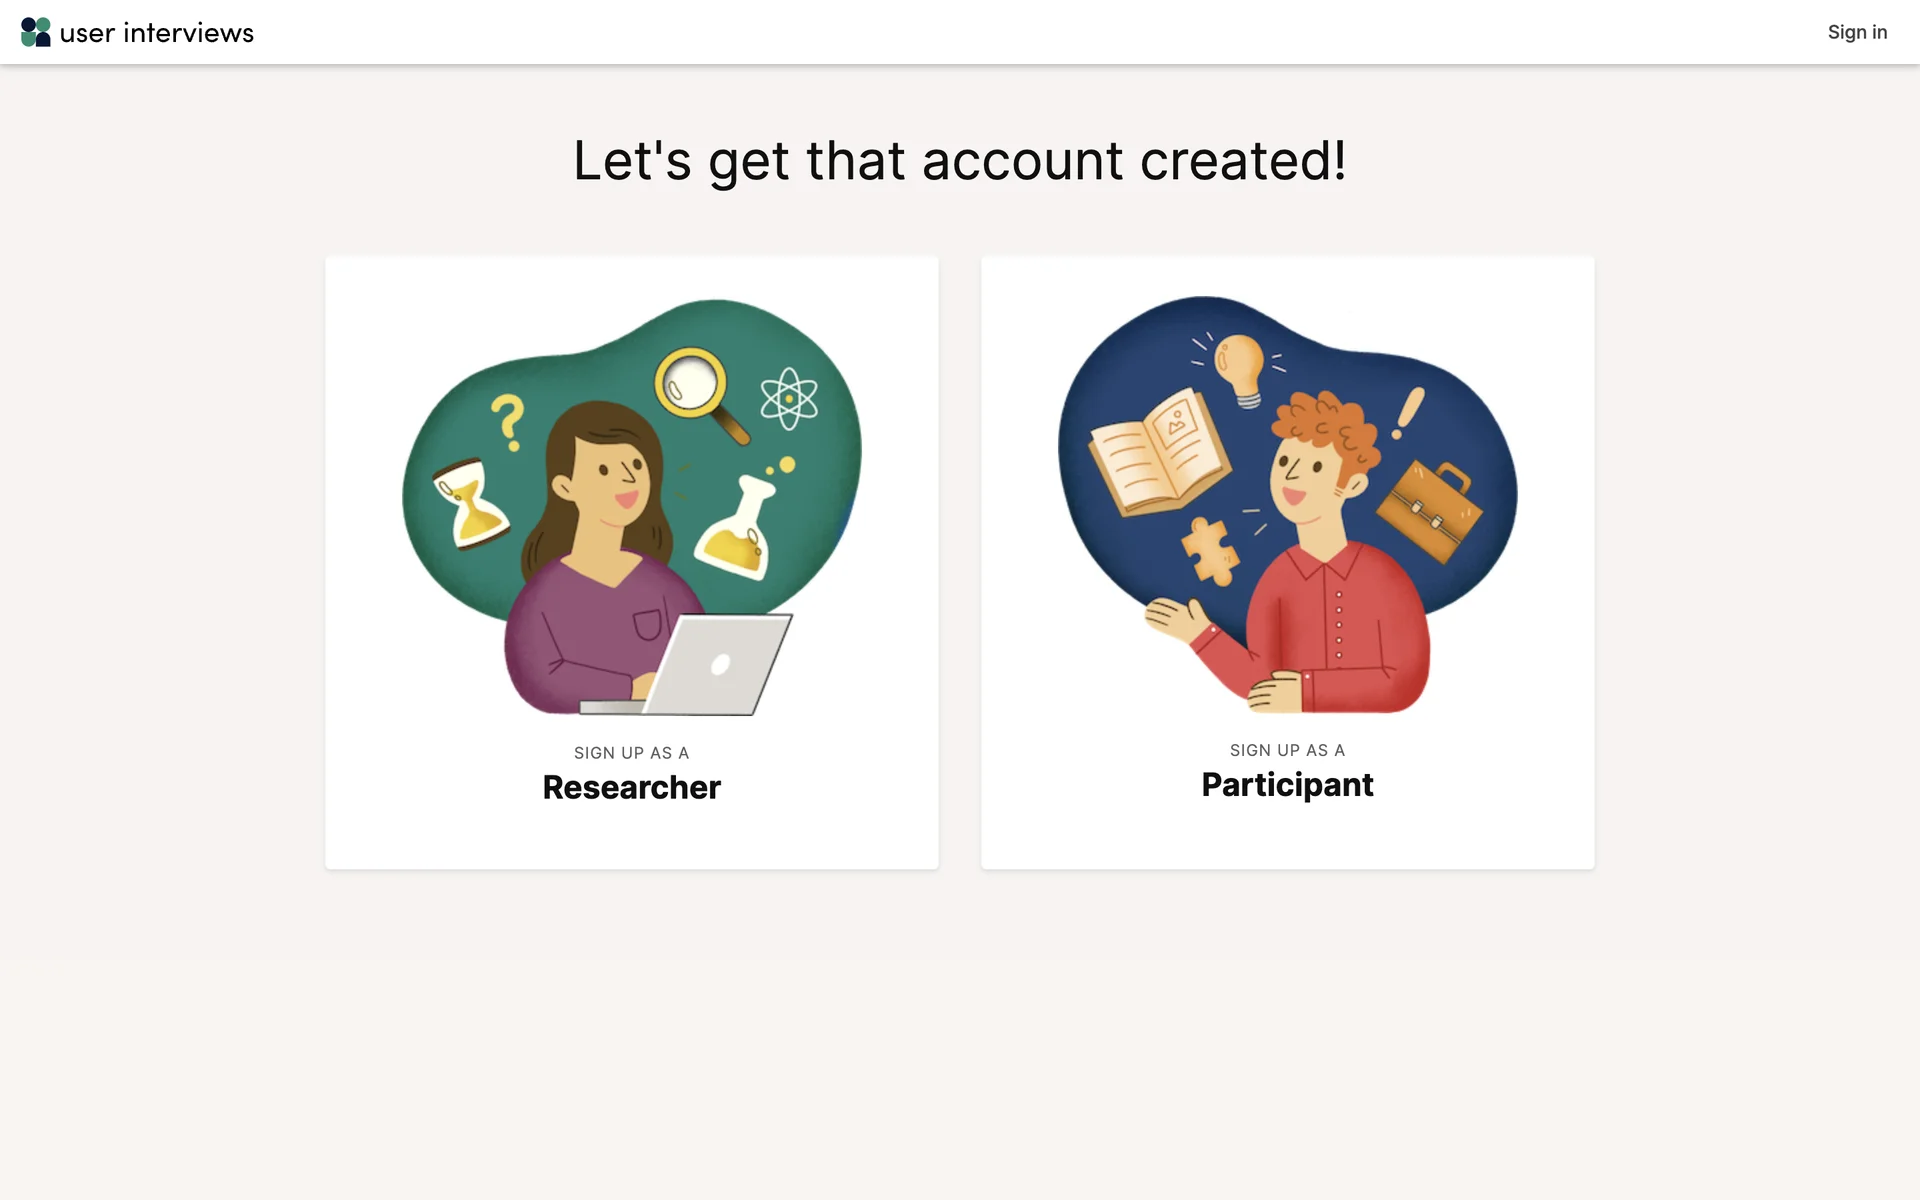This screenshot has width=1920, height=1200.
Task: Click the yellow flask icon
Action: coord(738,527)
